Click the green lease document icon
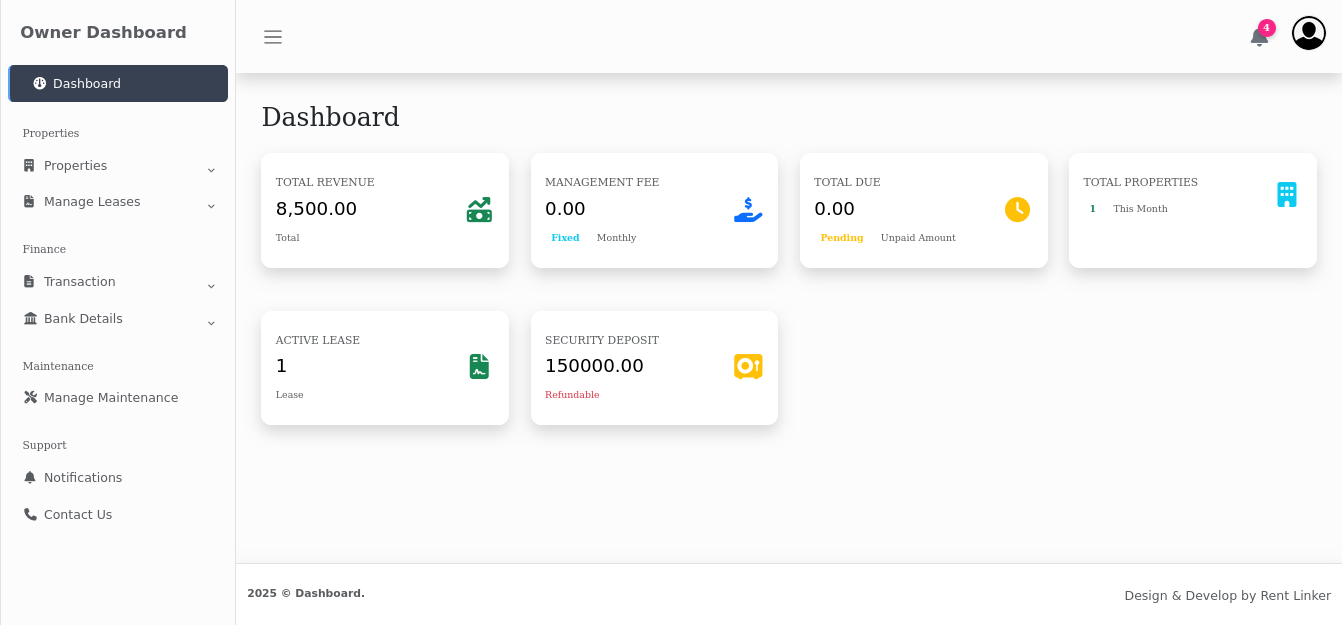Viewport: 1342px width, 625px height. (x=478, y=366)
